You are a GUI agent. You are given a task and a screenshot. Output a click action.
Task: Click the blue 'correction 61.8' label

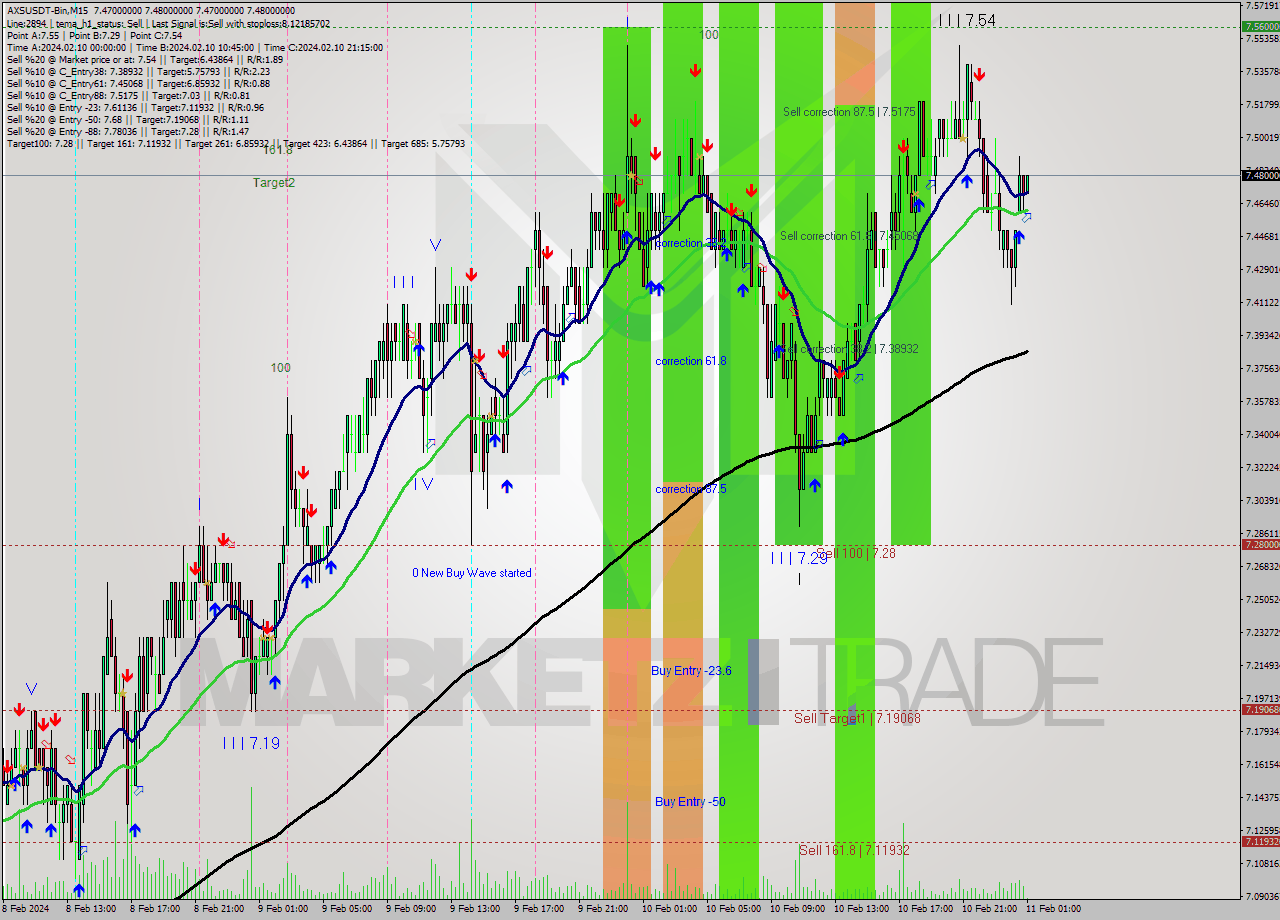click(x=691, y=361)
